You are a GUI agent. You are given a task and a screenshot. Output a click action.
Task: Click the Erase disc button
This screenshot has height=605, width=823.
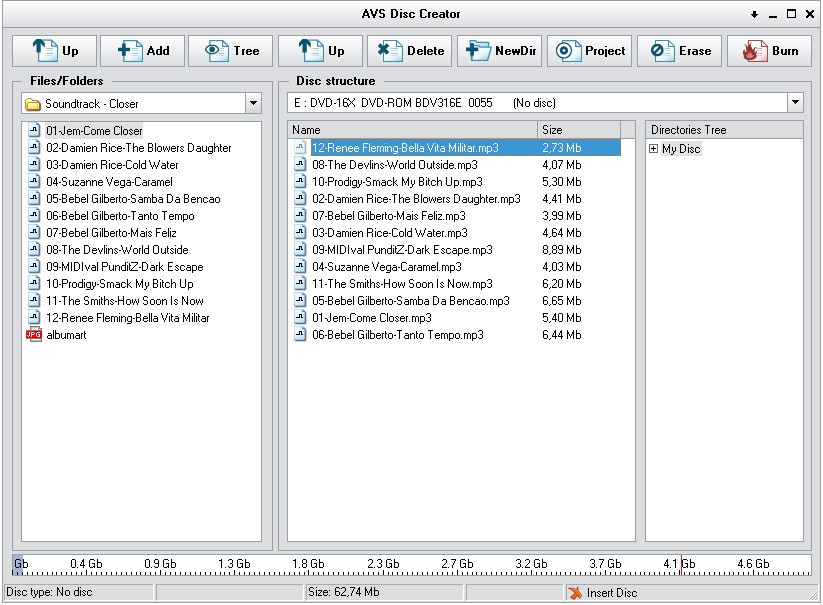680,51
